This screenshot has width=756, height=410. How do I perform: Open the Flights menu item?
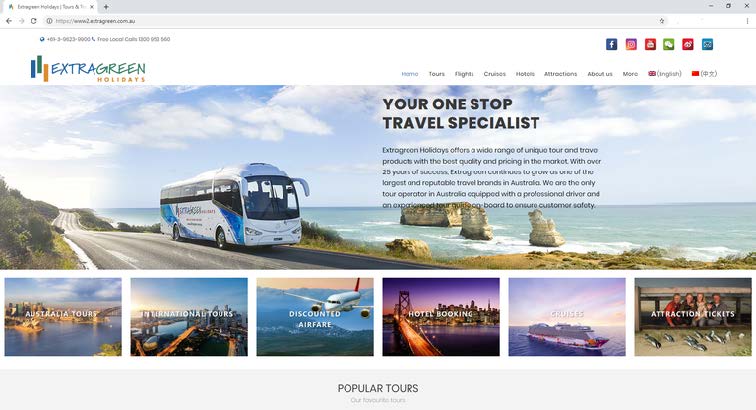point(464,74)
